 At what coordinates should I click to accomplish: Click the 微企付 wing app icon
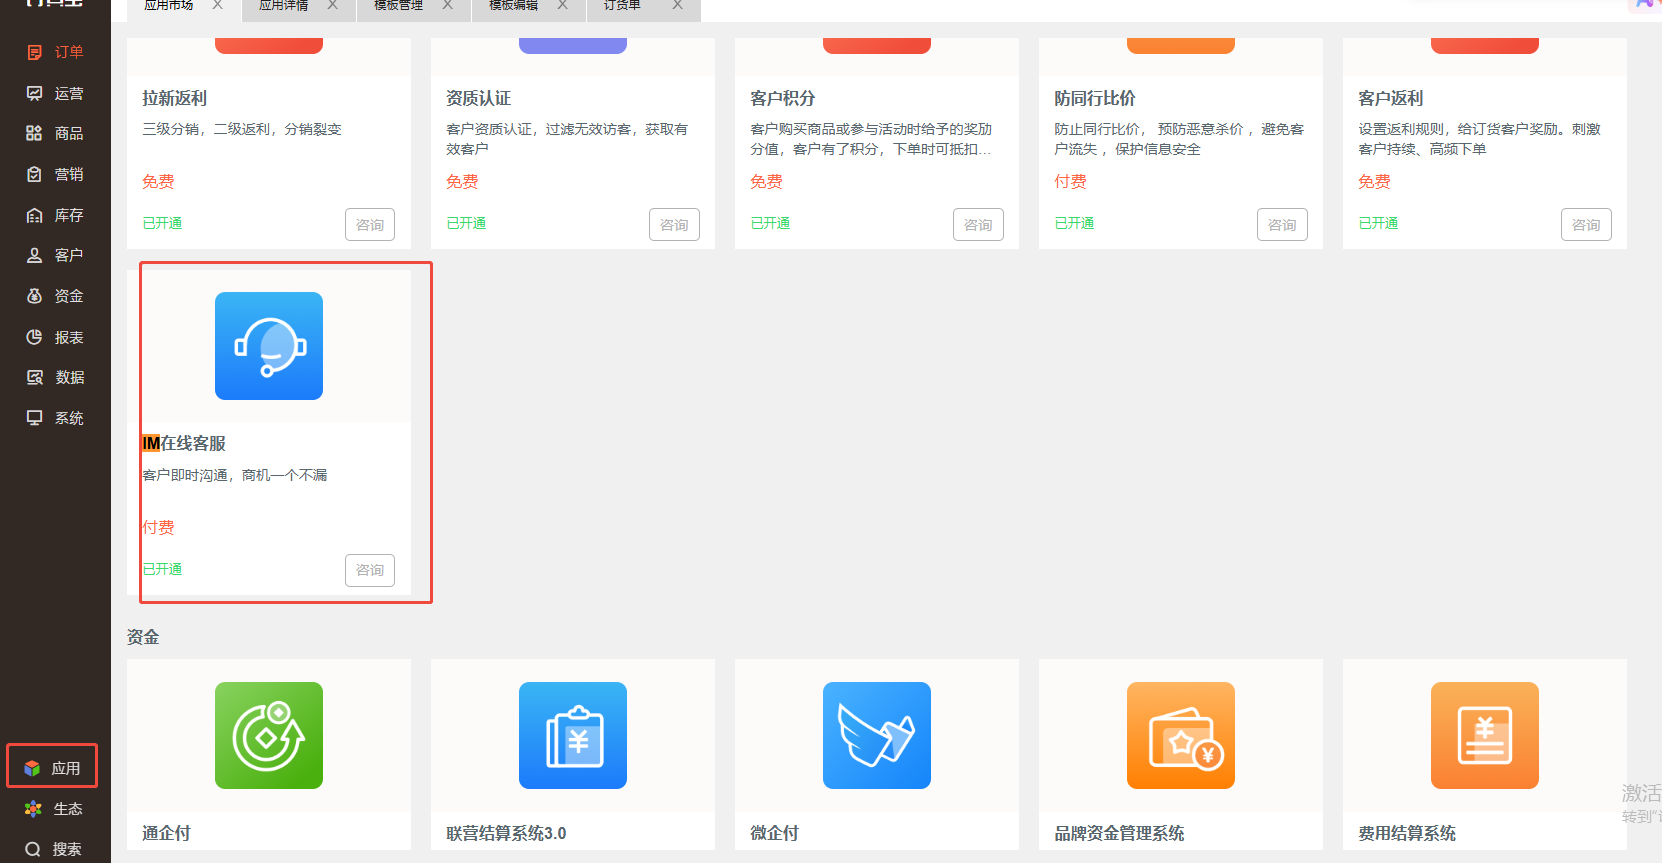877,736
